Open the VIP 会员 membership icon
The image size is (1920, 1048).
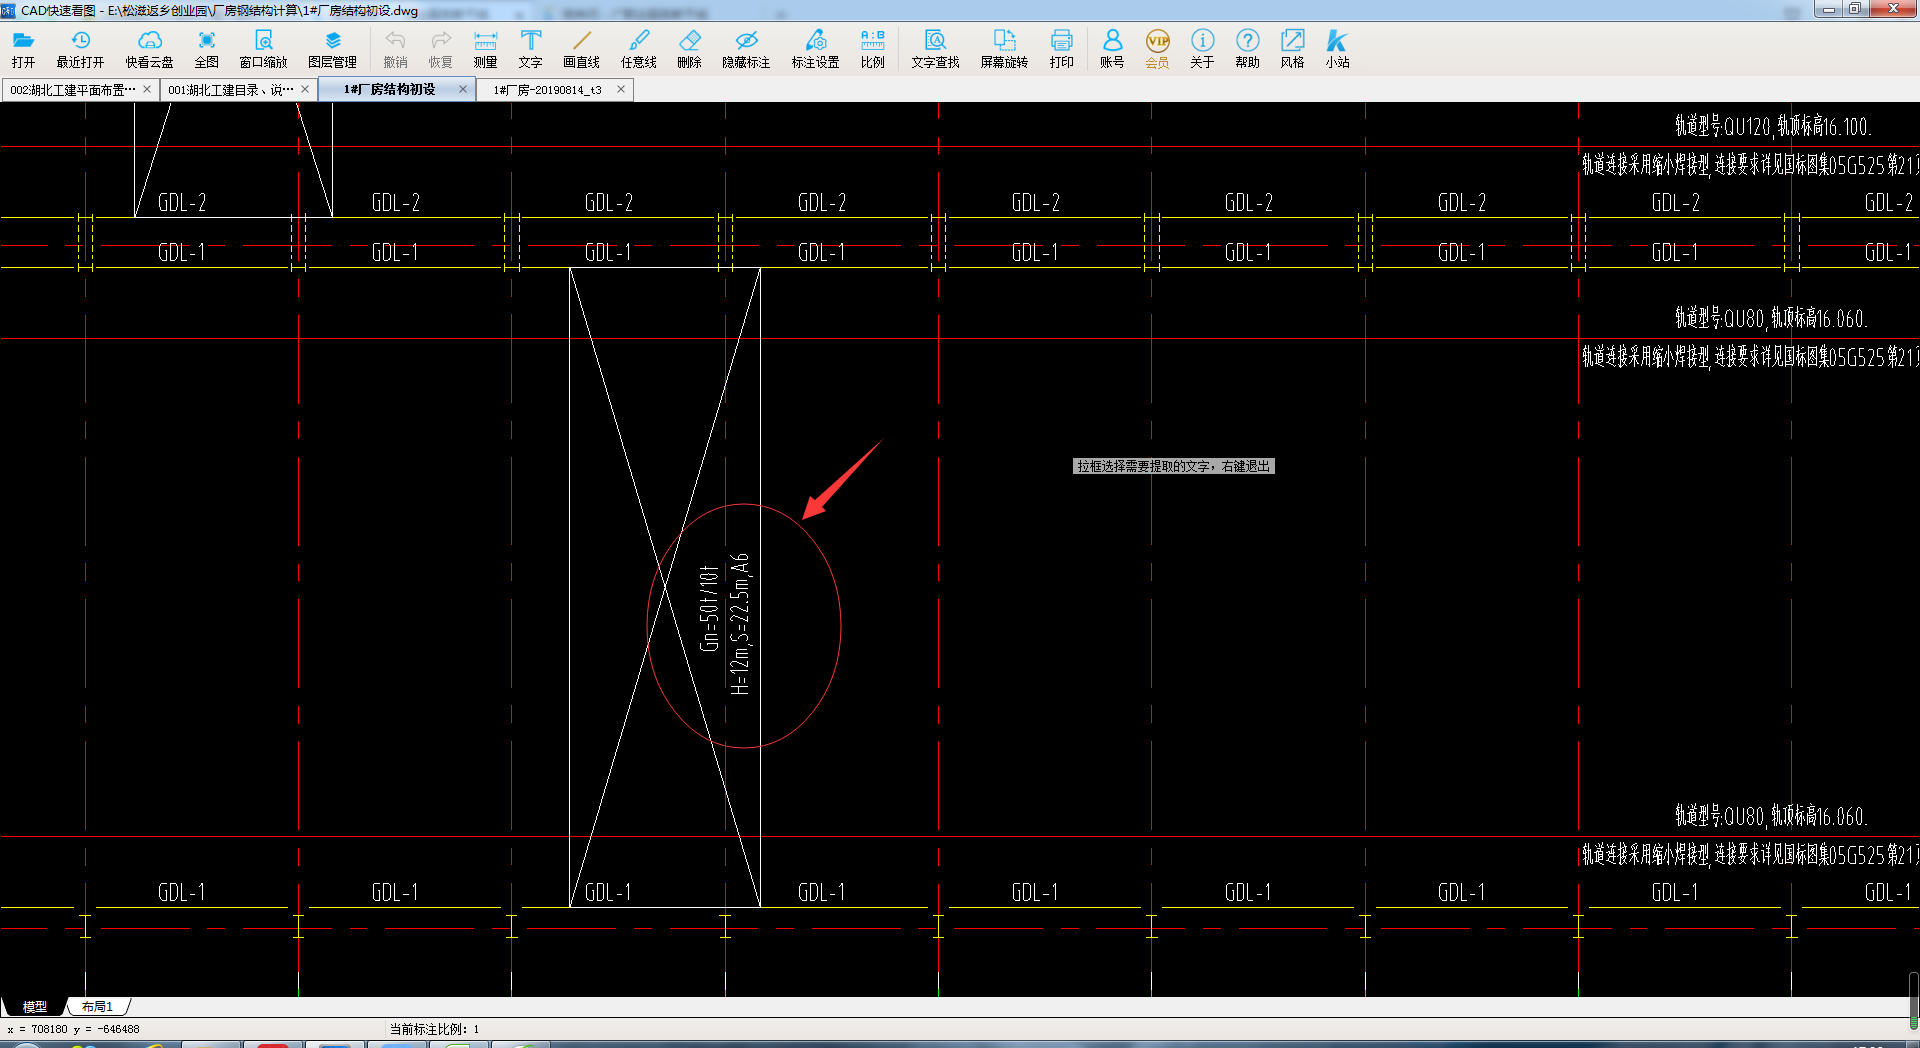[1157, 48]
